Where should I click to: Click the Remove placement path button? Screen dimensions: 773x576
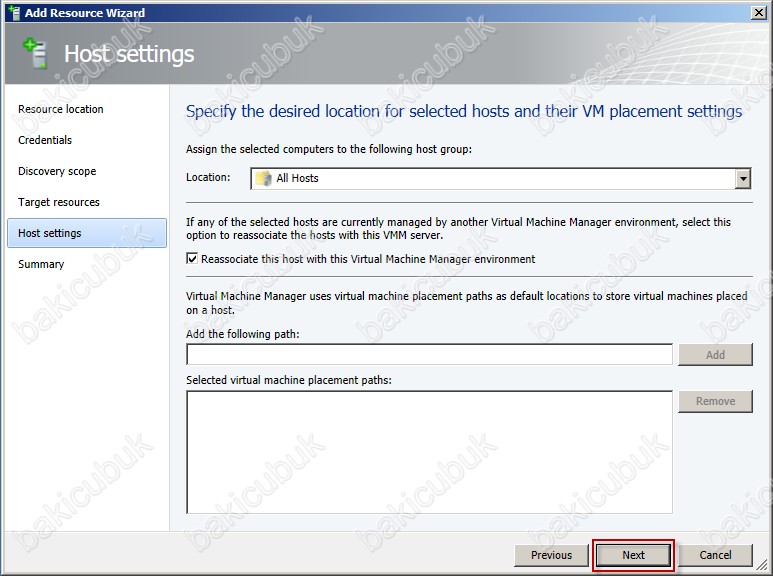[x=715, y=401]
